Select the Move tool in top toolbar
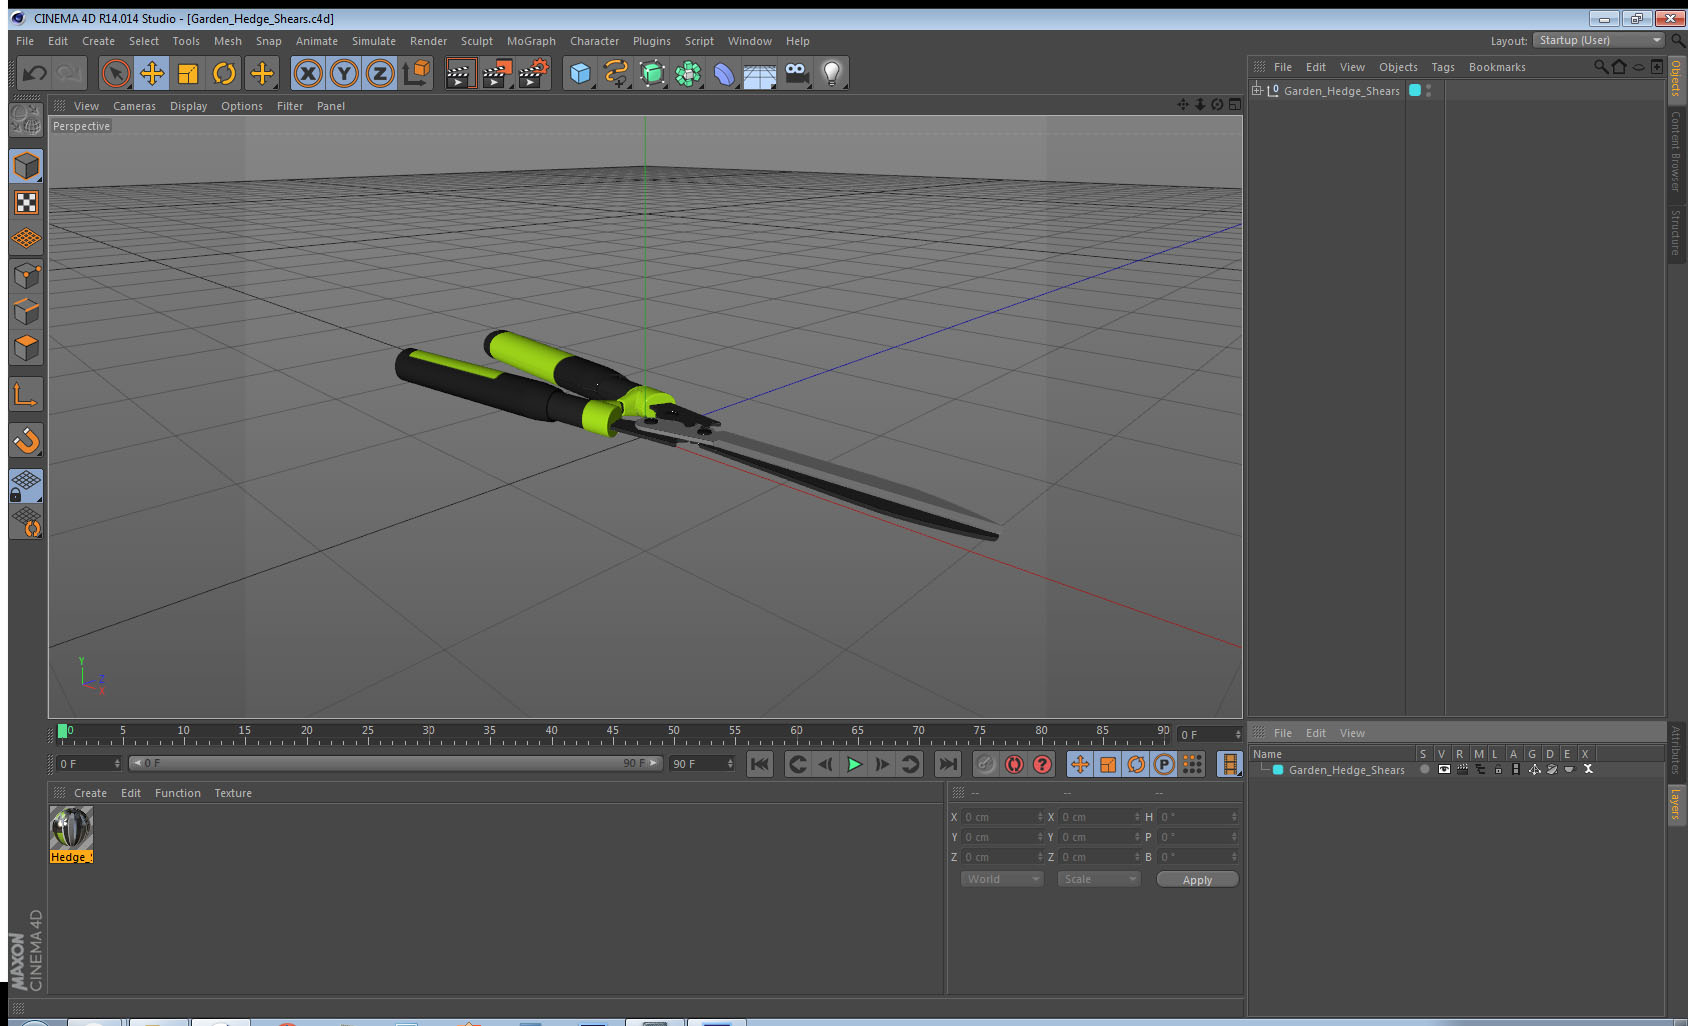The image size is (1688, 1026). (x=152, y=73)
